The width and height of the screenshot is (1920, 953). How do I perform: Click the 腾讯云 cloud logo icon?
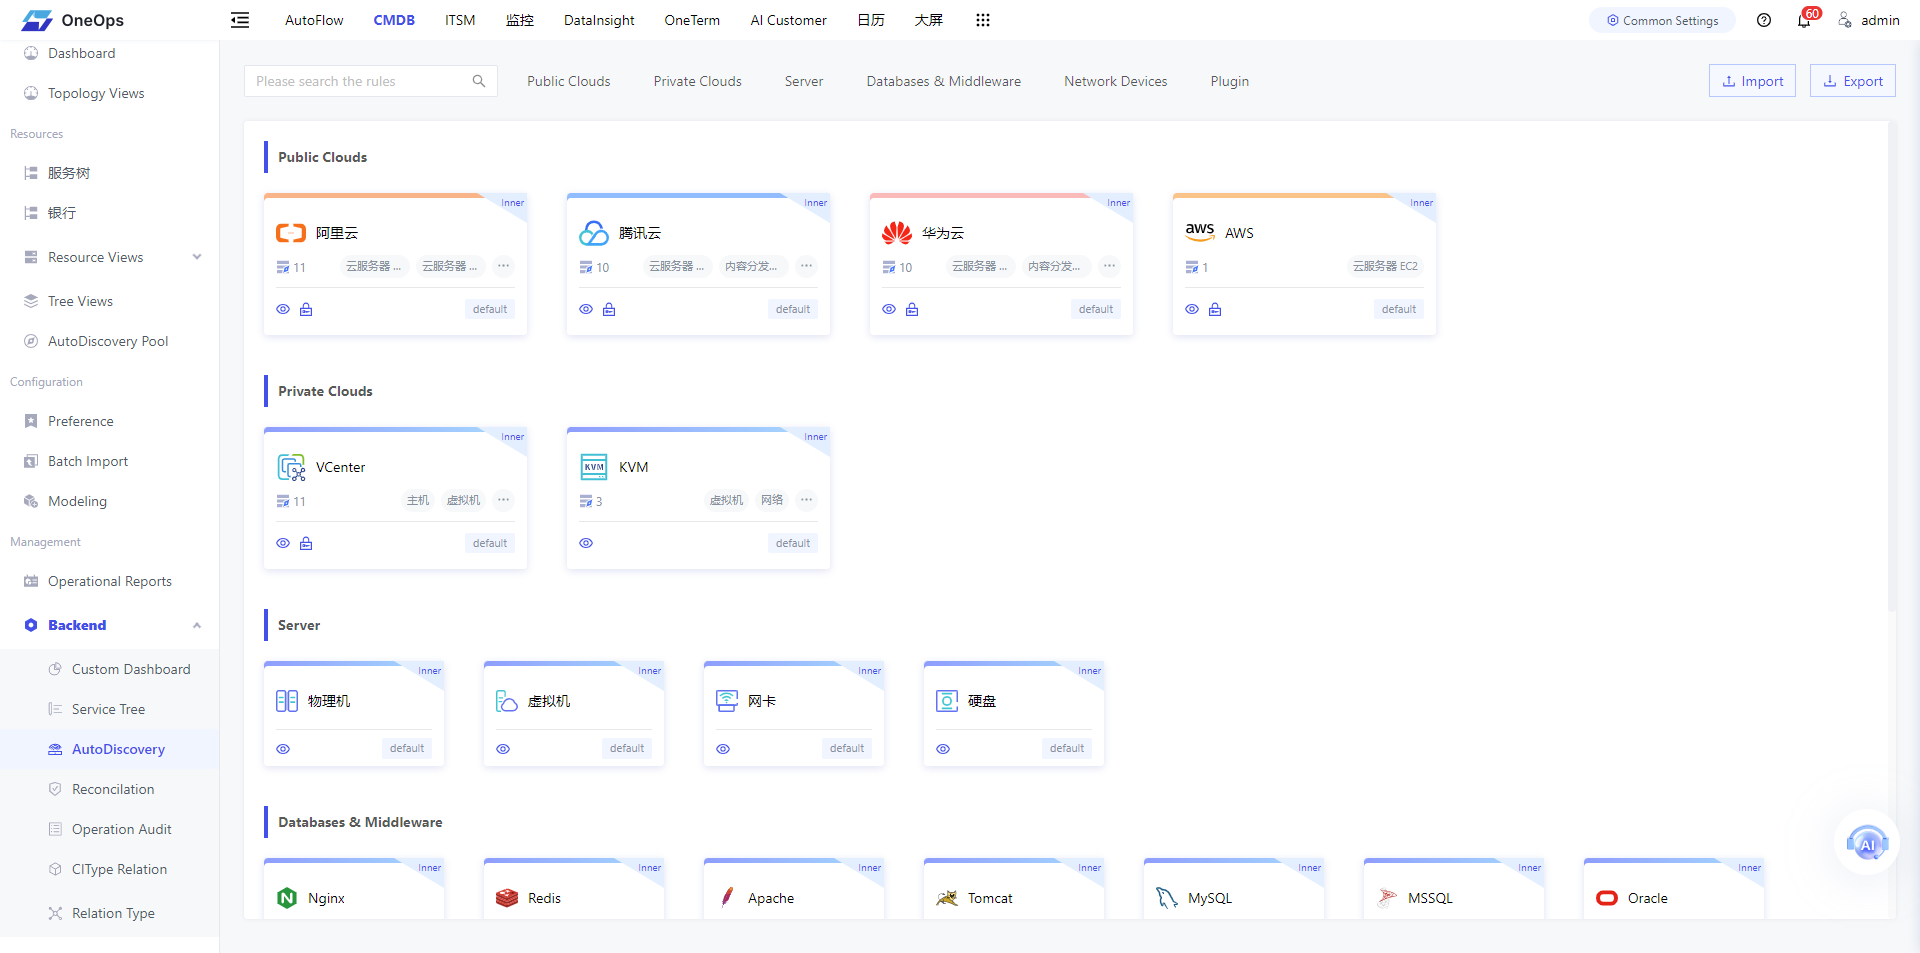click(x=594, y=233)
